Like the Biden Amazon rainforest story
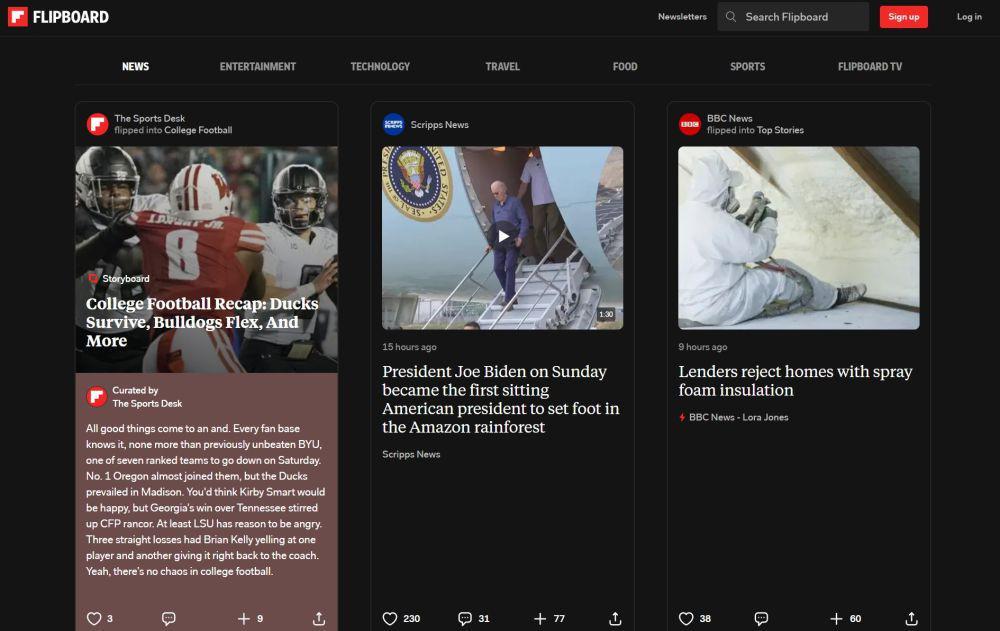Image resolution: width=1000 pixels, height=631 pixels. tap(390, 618)
